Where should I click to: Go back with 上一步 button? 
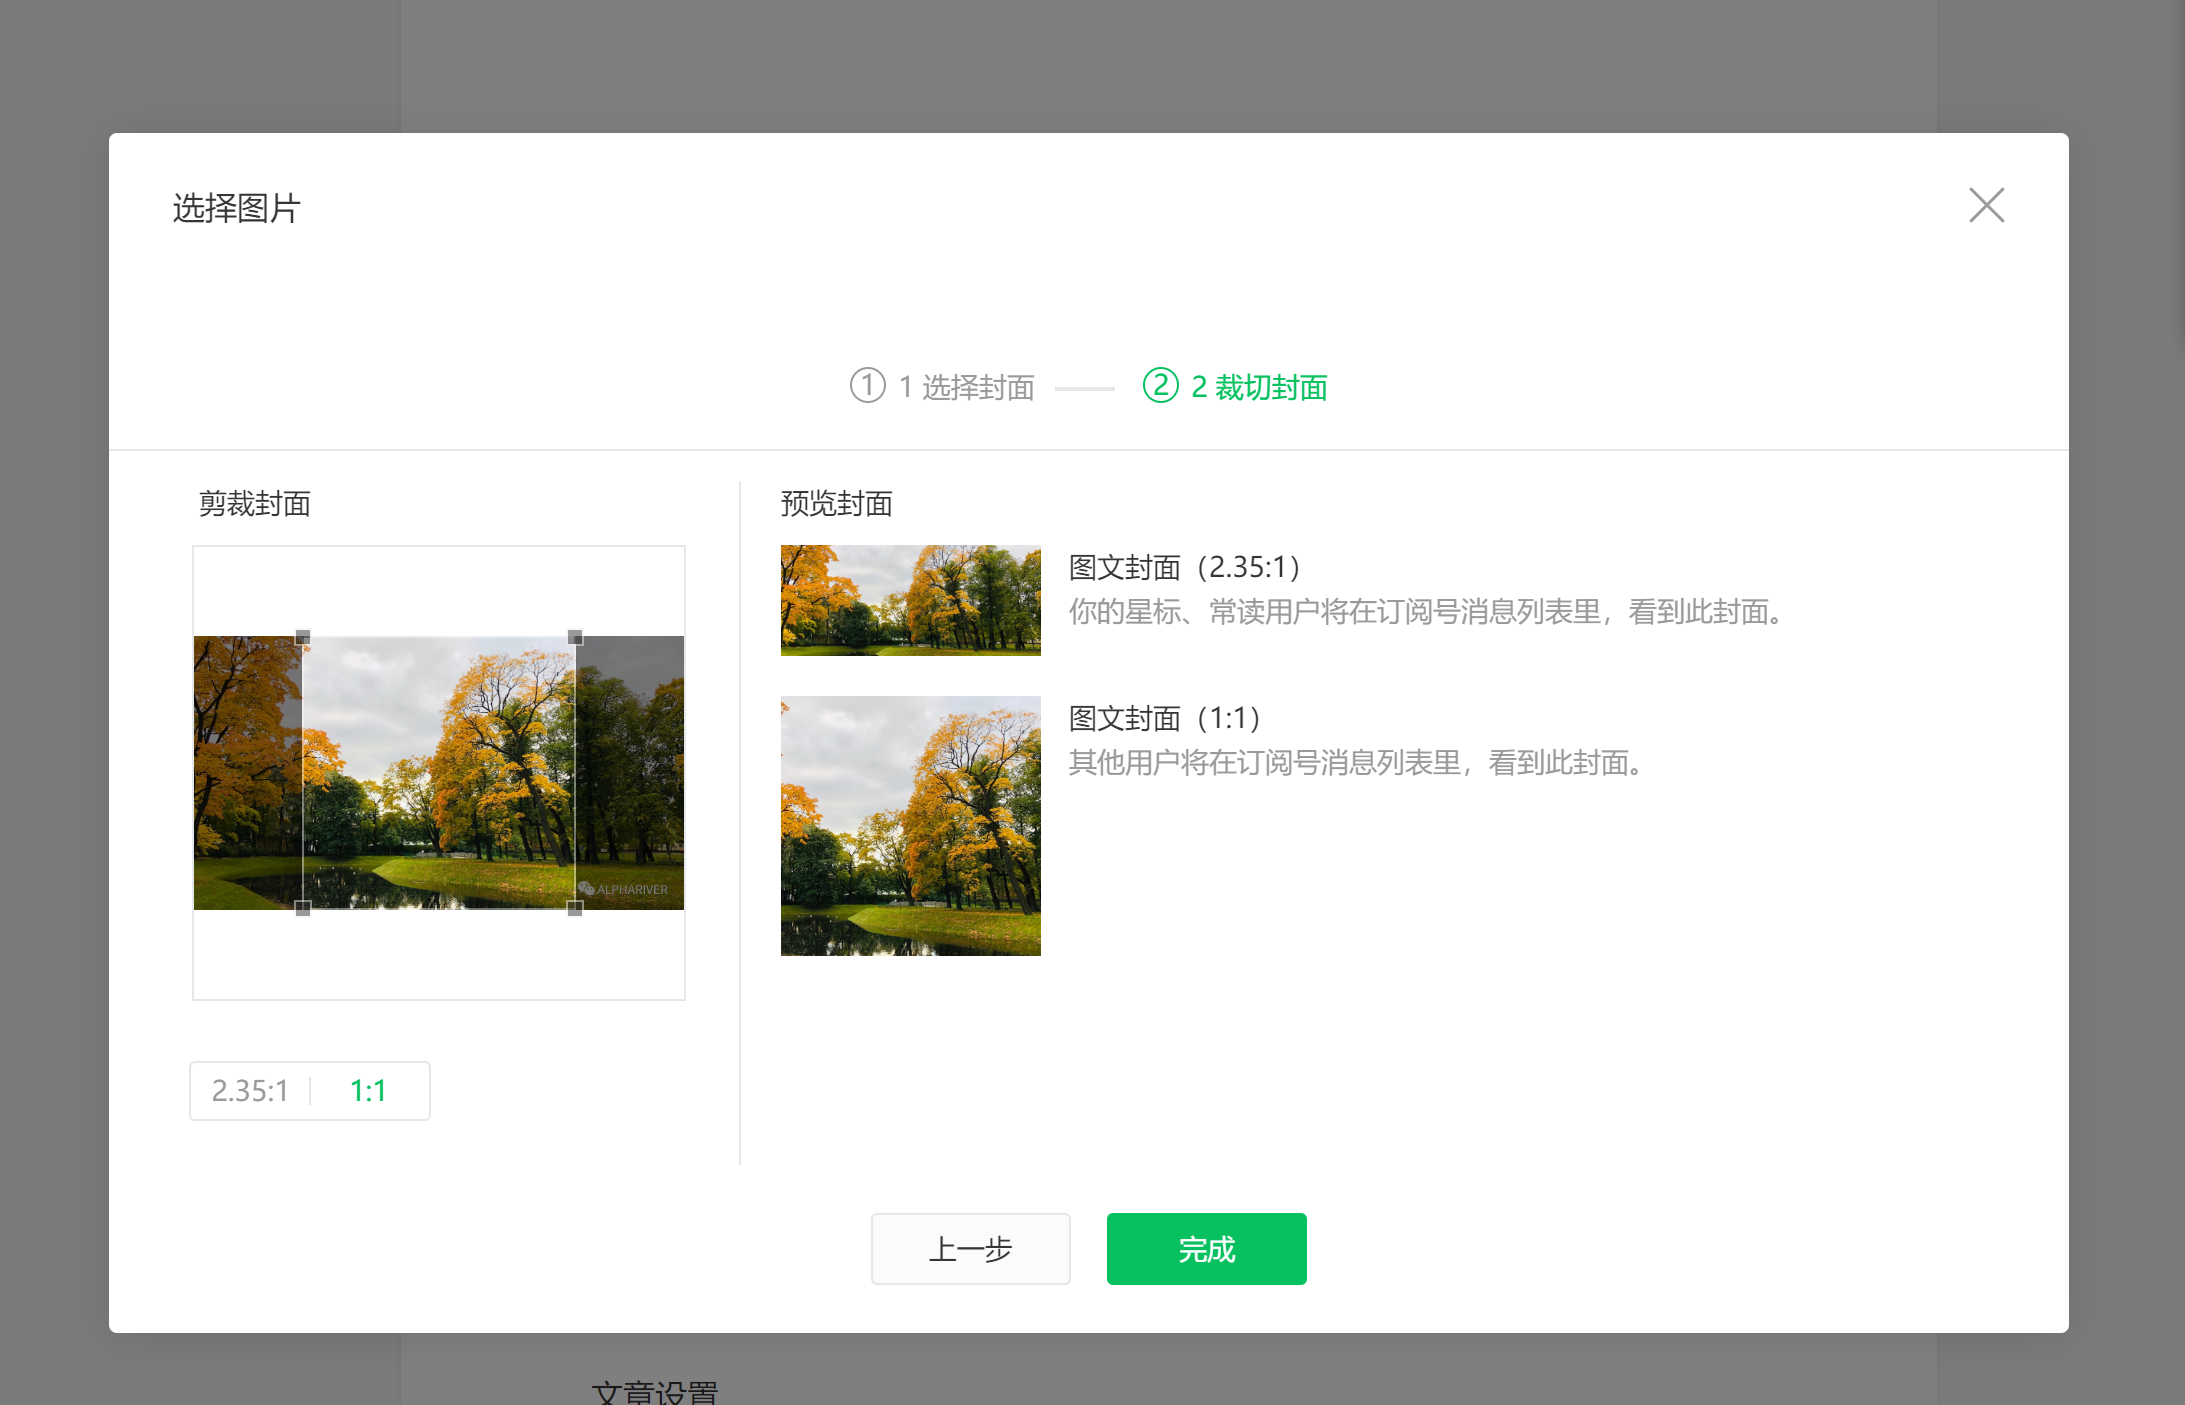970,1248
